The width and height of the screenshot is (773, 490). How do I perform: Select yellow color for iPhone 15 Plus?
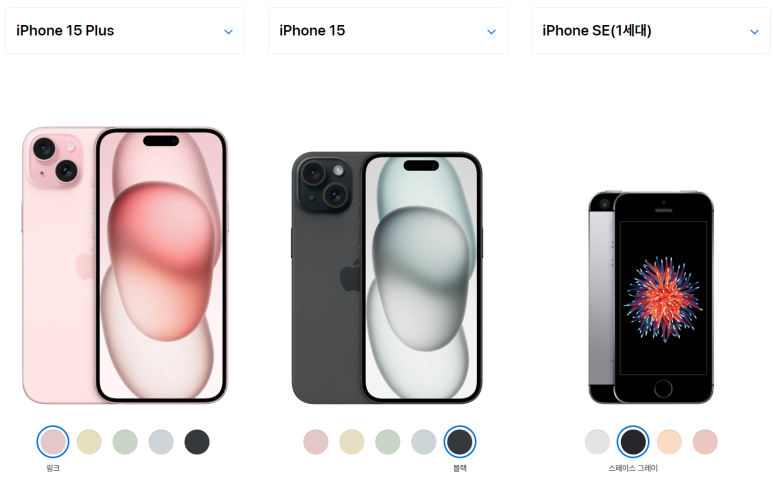pyautogui.click(x=89, y=442)
